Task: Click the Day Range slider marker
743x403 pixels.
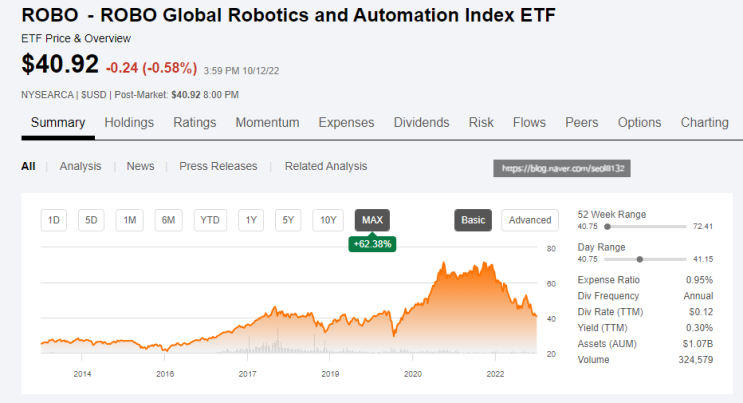Action: click(x=640, y=259)
